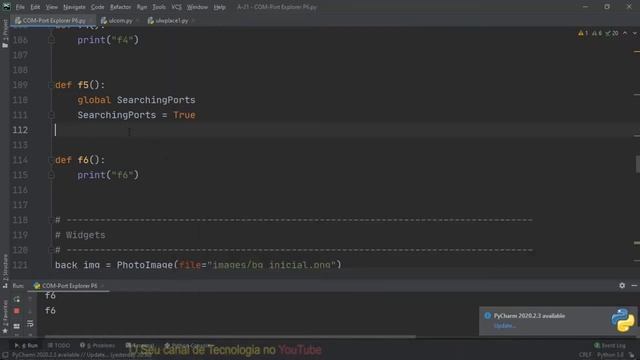
Task: Open the File menu
Action: click(20, 7)
